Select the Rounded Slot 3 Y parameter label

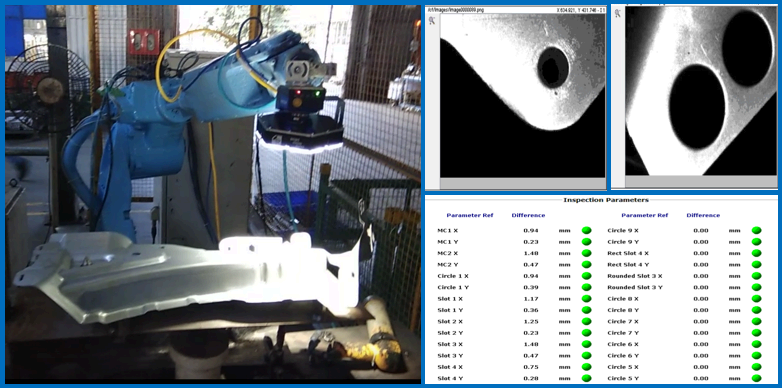[x=635, y=287]
